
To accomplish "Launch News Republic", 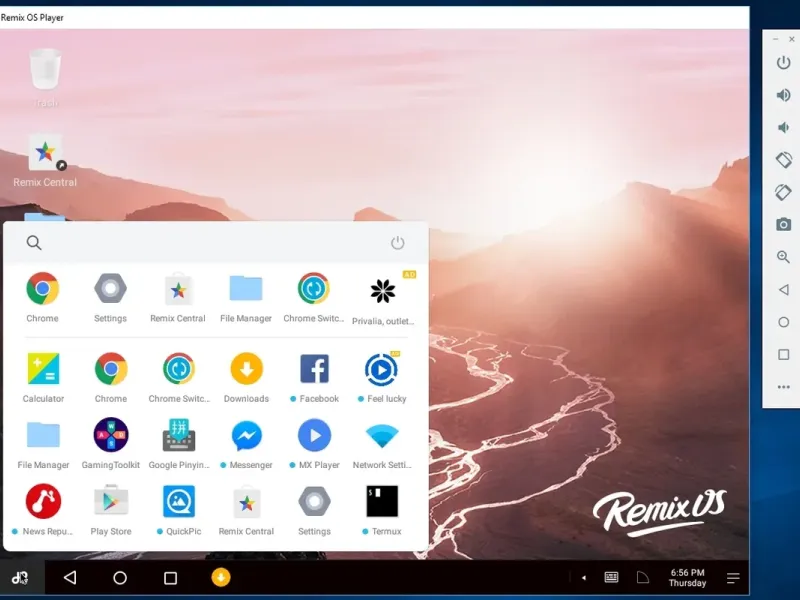I will [43, 501].
